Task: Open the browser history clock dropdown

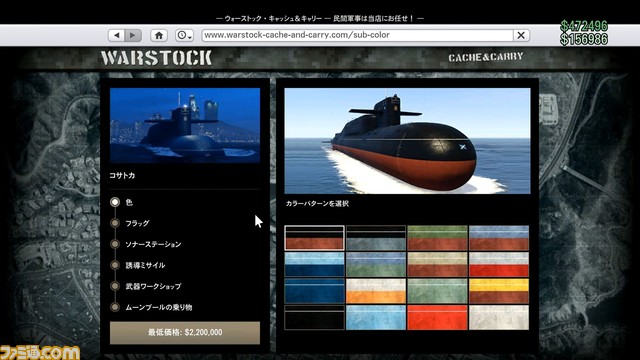Action: [x=184, y=36]
